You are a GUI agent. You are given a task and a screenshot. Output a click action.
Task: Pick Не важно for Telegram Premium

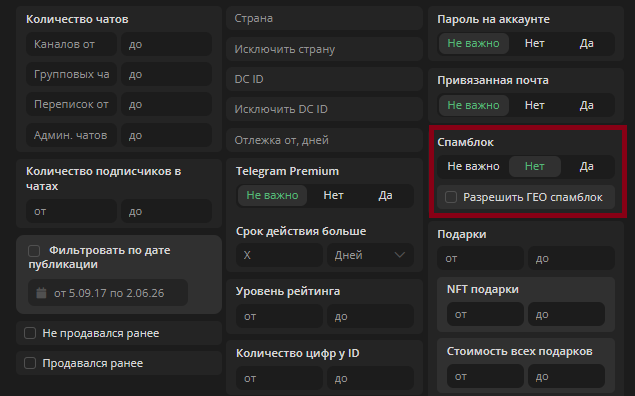coord(272,196)
